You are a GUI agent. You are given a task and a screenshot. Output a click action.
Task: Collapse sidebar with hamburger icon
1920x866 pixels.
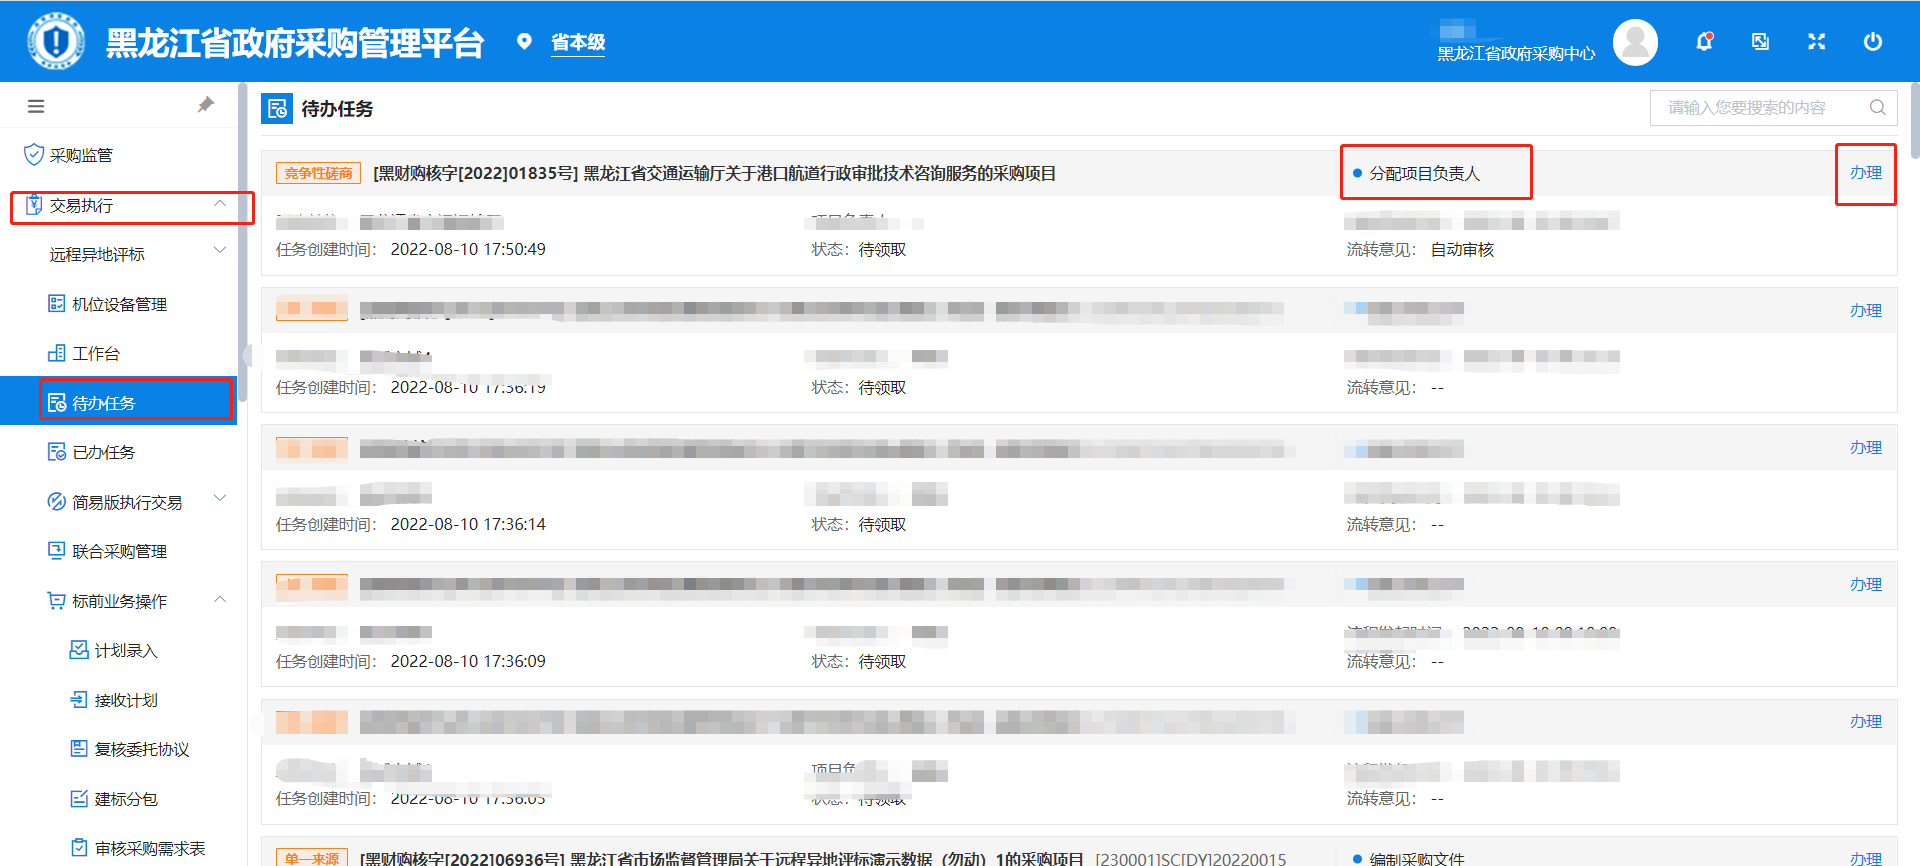pos(36,106)
